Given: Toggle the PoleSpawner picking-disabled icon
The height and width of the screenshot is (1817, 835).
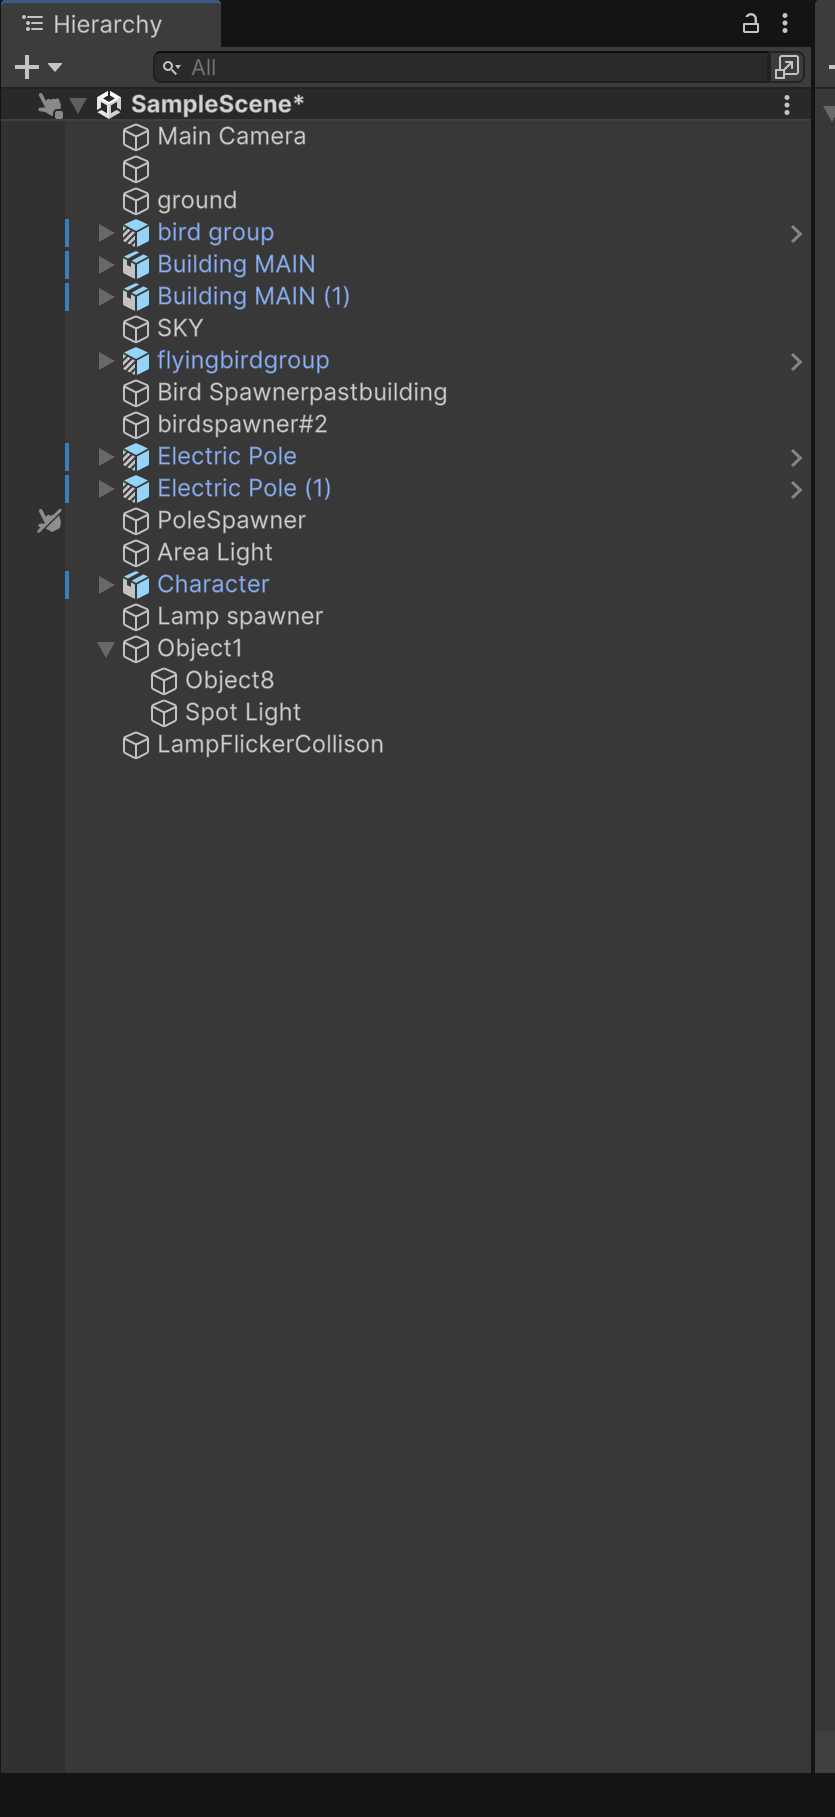Looking at the screenshot, I should tap(49, 520).
